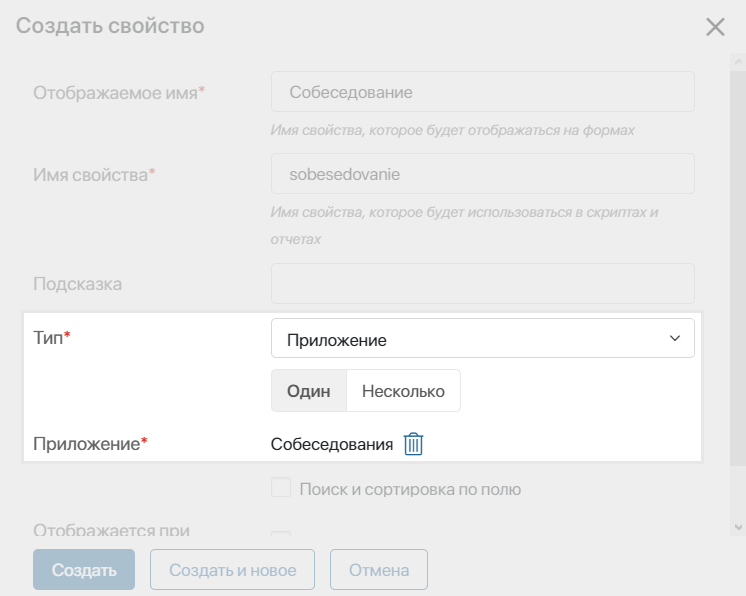The width and height of the screenshot is (746, 596).
Task: Click the Собеседования application name text
Action: click(x=332, y=444)
